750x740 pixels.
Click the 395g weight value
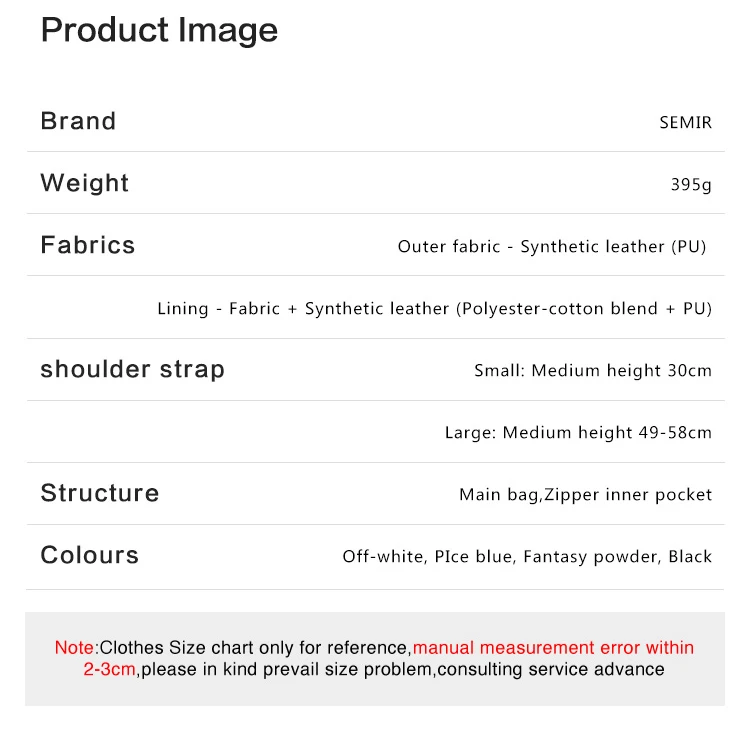(x=691, y=185)
